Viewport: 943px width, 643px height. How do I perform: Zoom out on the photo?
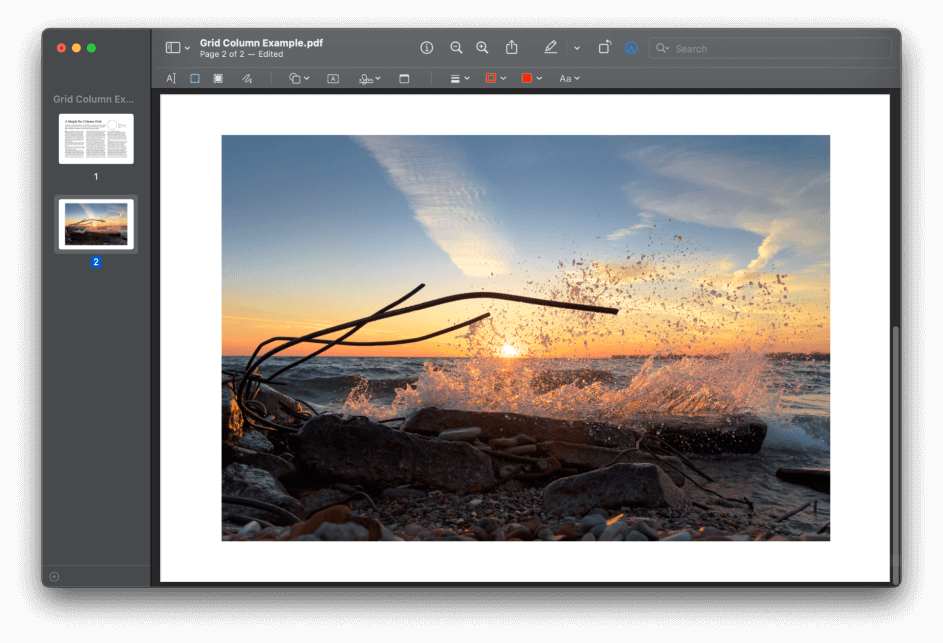[x=456, y=47]
